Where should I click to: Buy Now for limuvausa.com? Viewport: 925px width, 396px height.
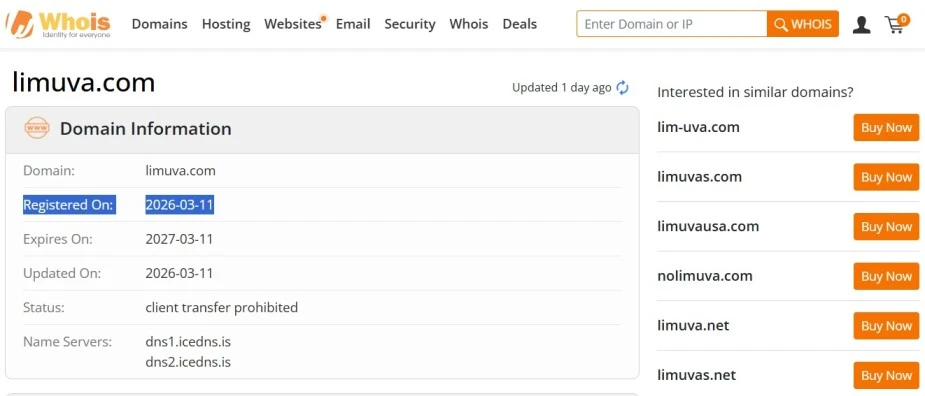tap(886, 227)
